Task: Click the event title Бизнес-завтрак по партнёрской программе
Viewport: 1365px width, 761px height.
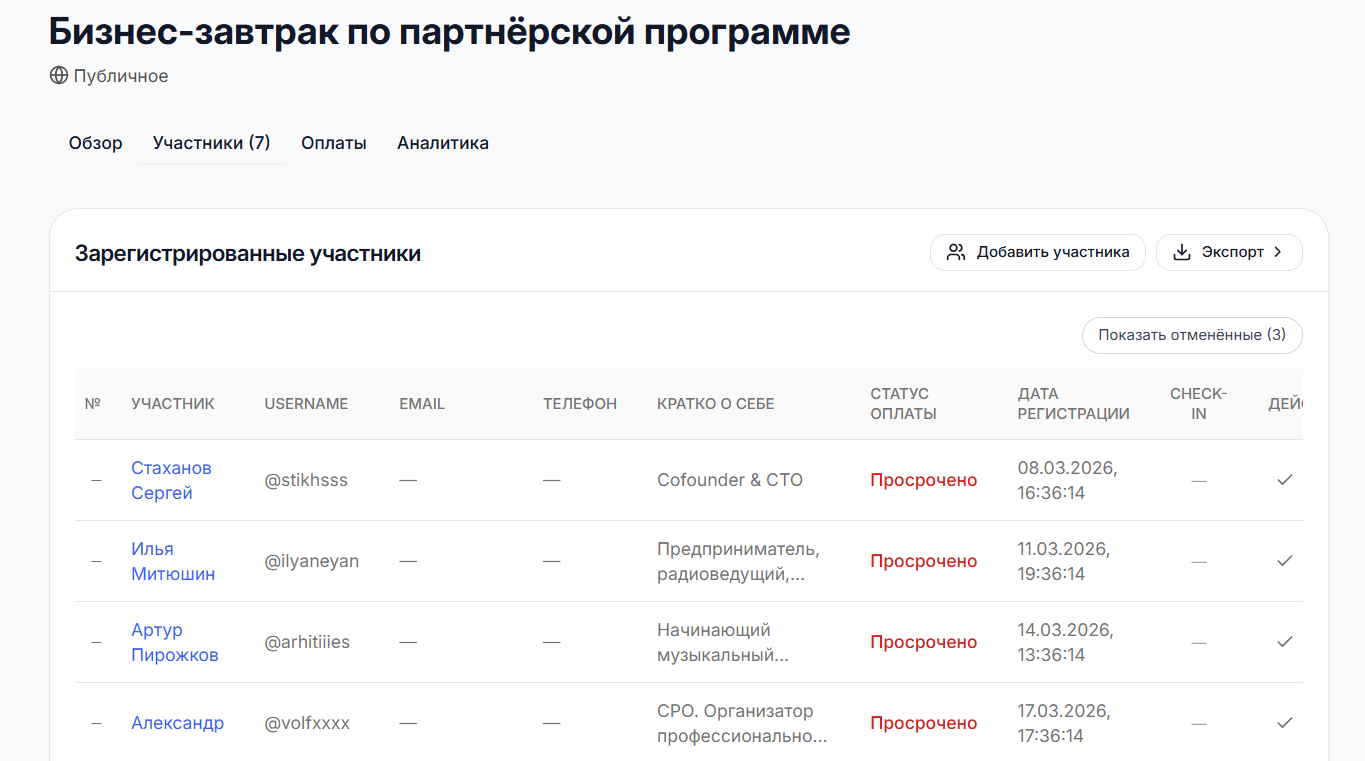Action: coord(450,31)
